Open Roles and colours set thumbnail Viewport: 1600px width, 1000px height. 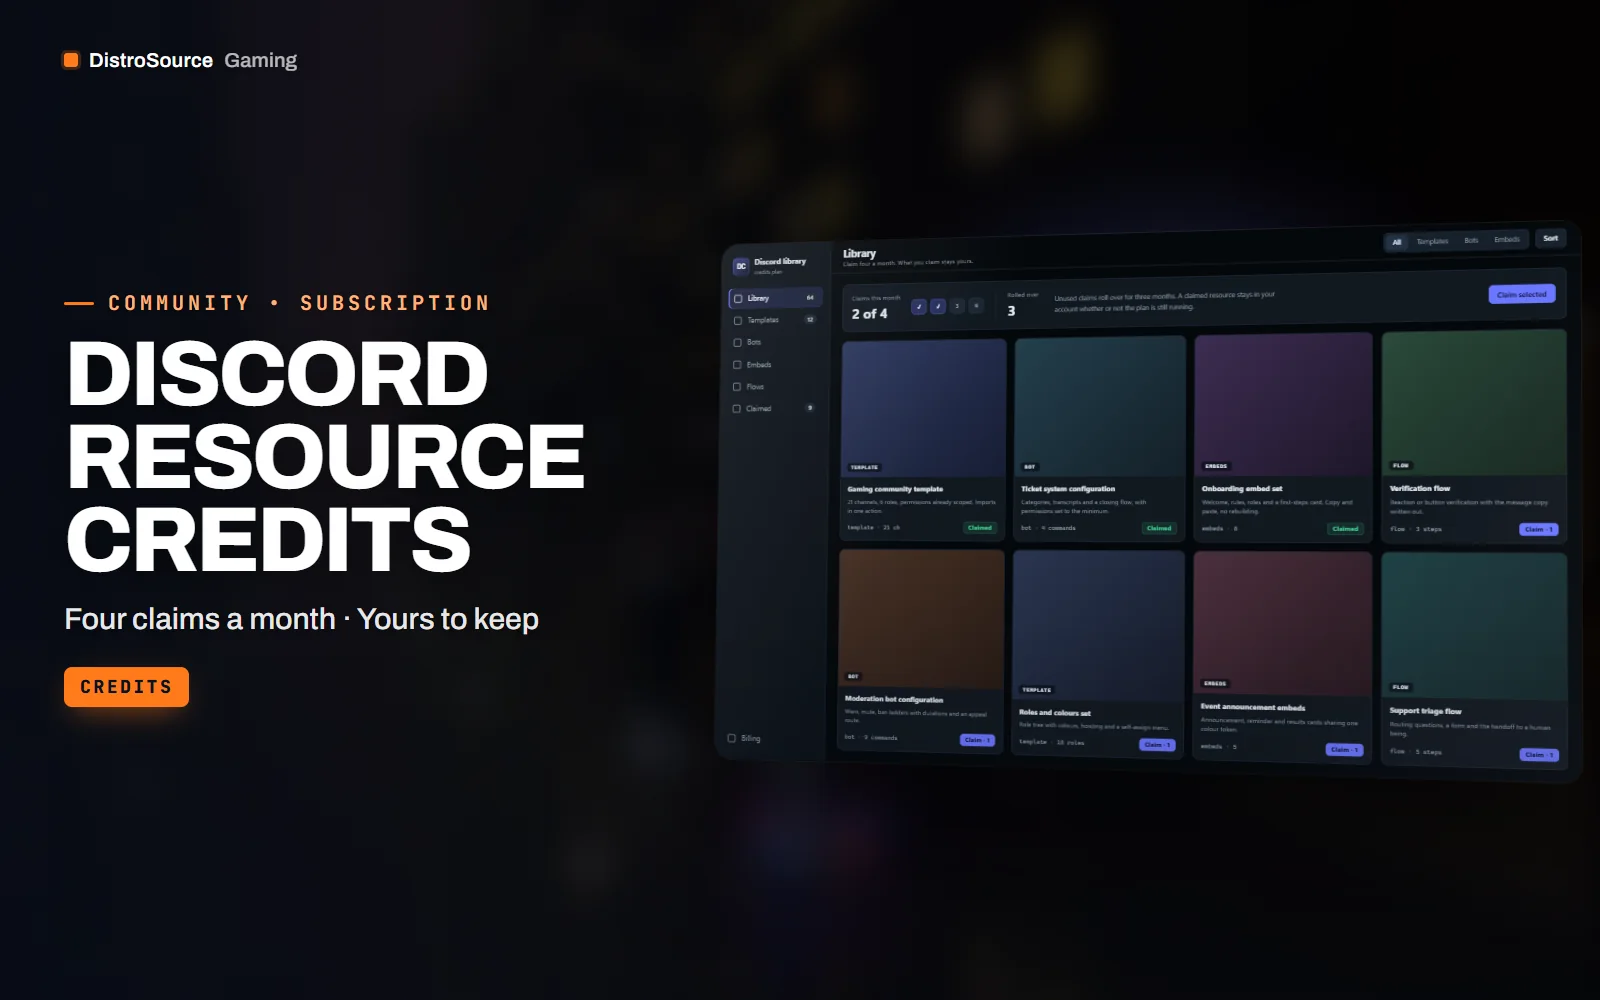tap(1098, 626)
